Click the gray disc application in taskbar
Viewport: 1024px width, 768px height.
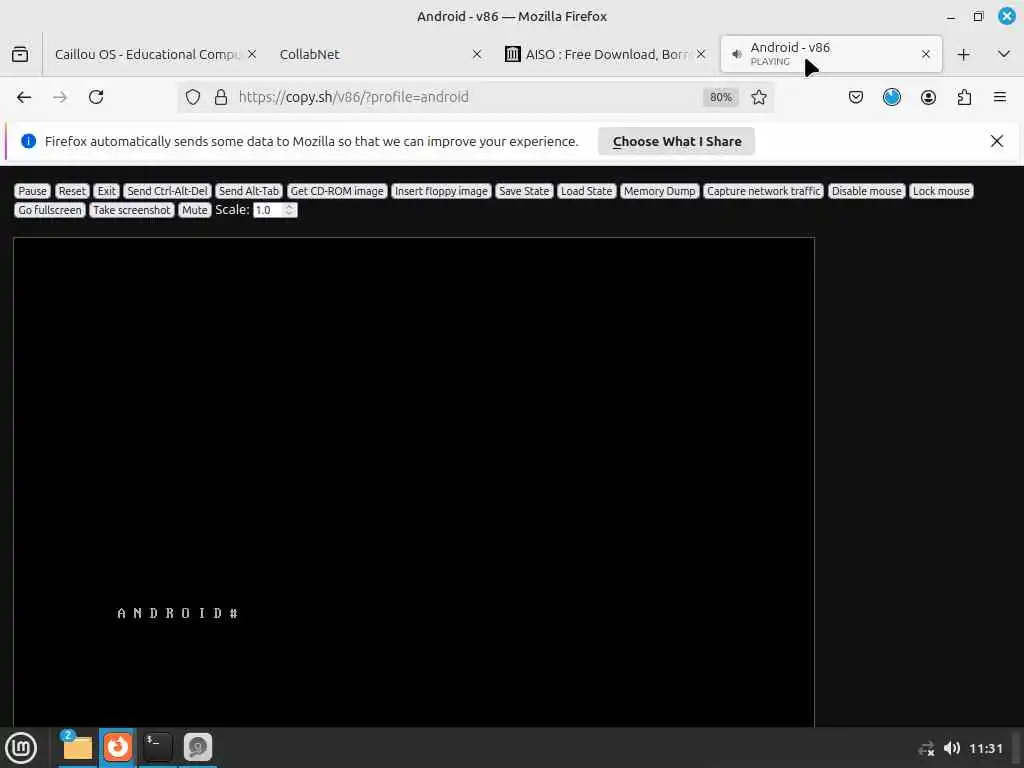[x=198, y=747]
